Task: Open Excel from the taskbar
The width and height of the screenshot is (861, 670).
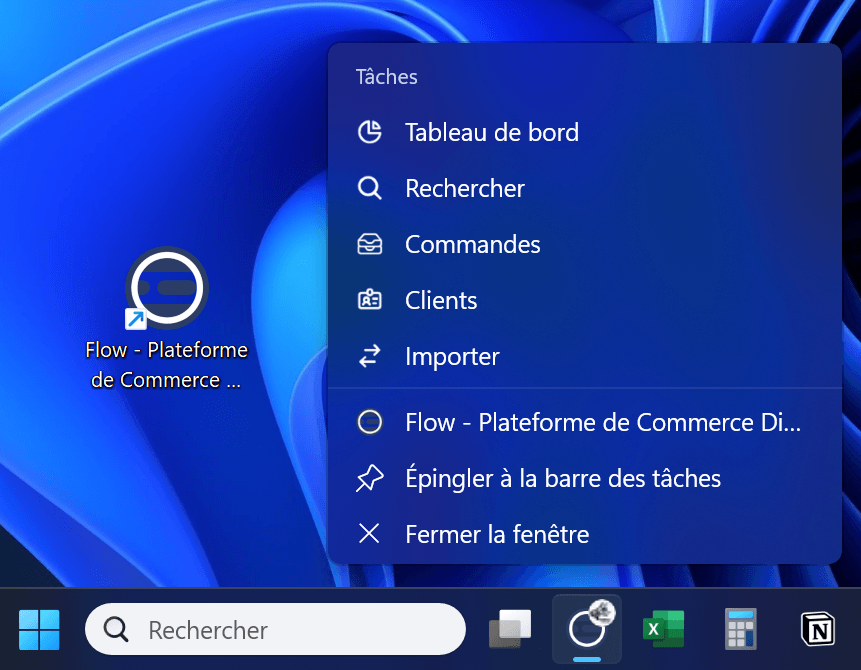Action: point(662,629)
